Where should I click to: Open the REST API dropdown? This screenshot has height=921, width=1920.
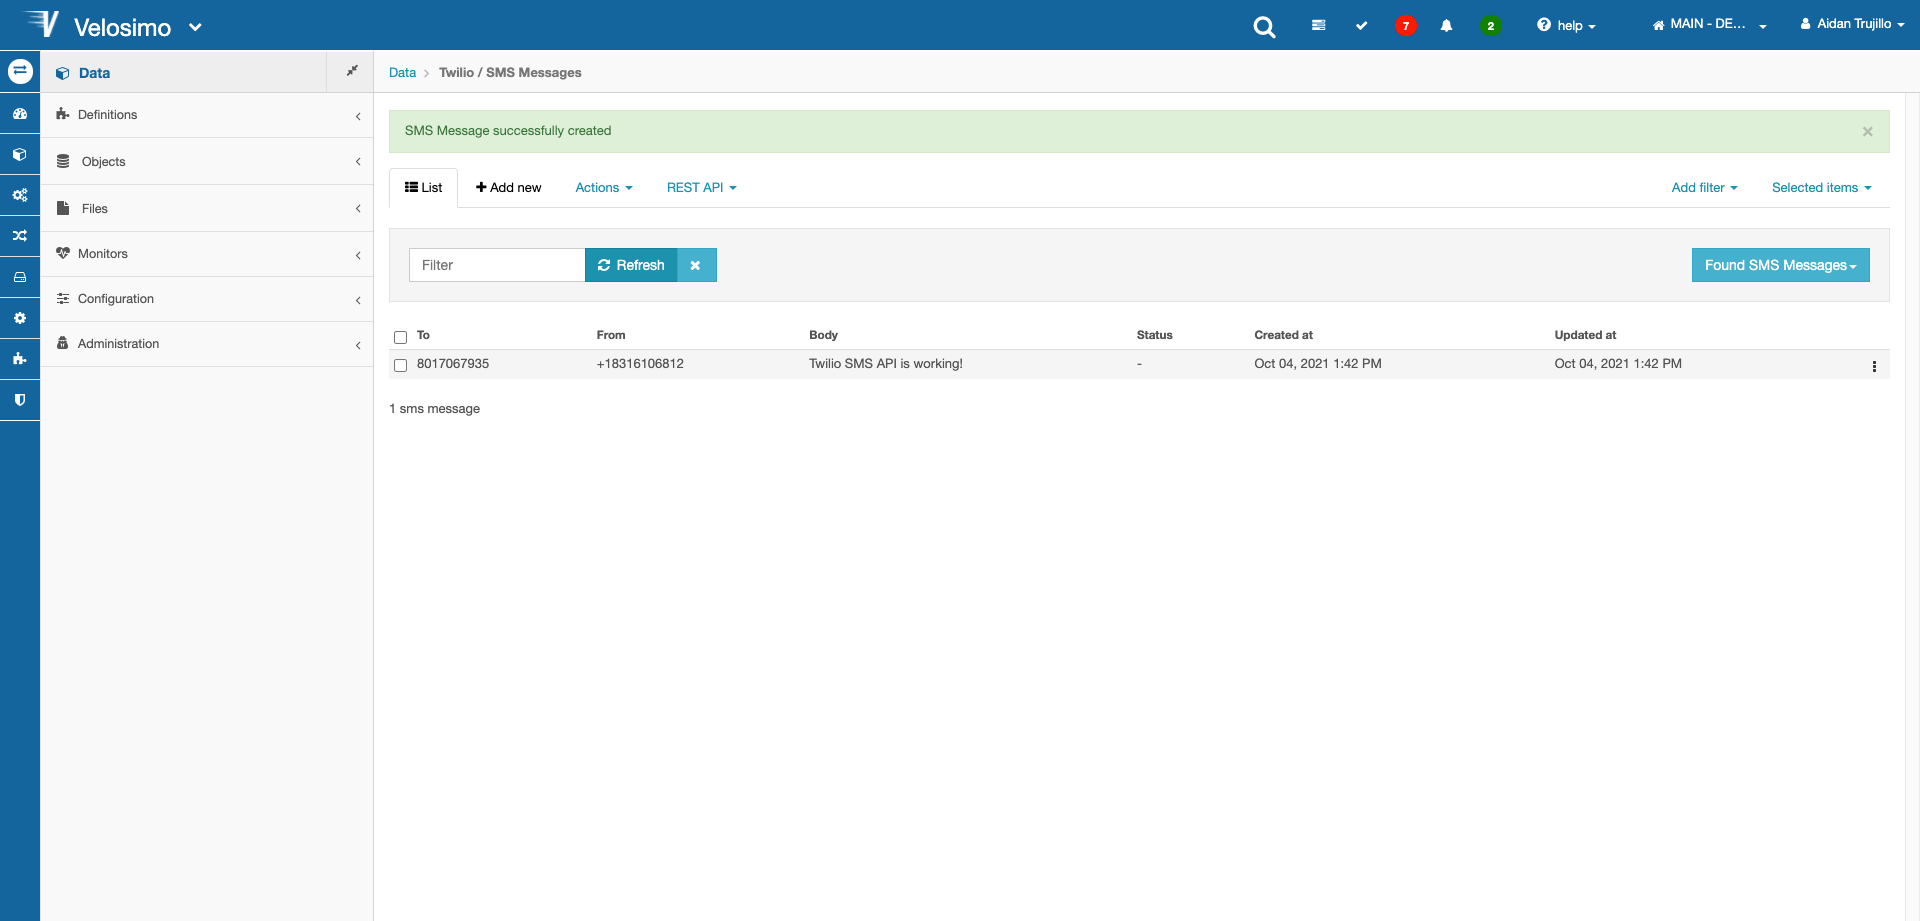pyautogui.click(x=702, y=188)
